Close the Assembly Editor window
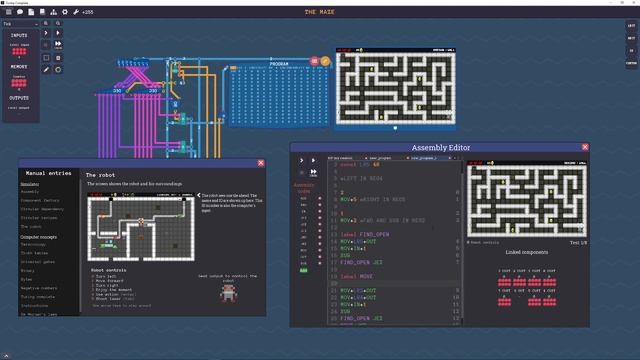Screen dimensions: 640x360 pyautogui.click(x=585, y=147)
